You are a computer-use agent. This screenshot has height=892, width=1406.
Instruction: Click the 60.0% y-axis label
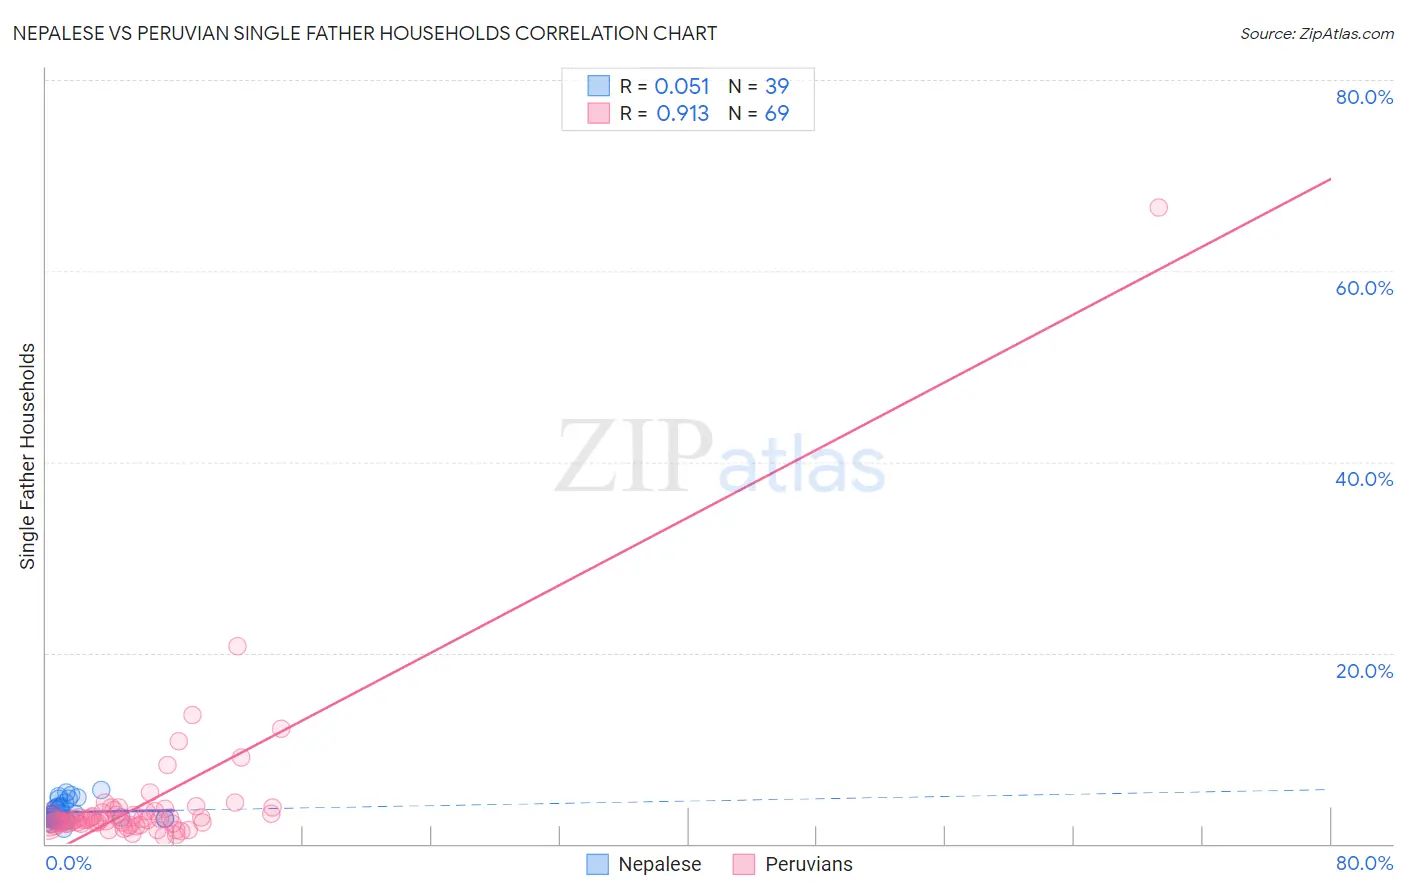pos(1364,288)
